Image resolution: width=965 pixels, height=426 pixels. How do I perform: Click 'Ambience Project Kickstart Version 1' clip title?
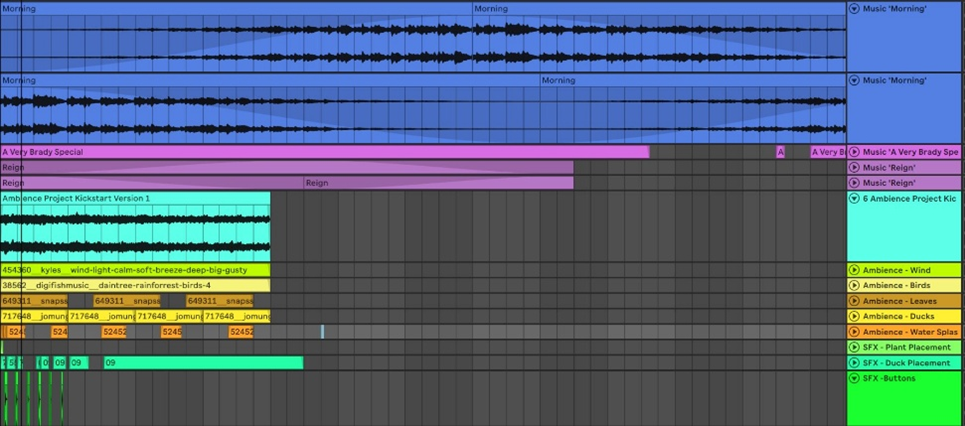76,198
